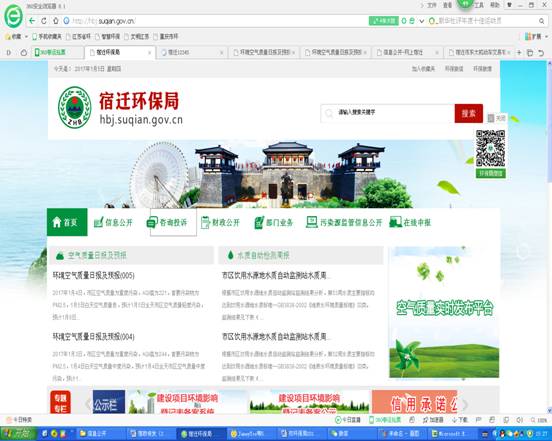Viewport: 552px width, 441px height.
Task: Click the 专题专栏 red badge
Action: [x=60, y=402]
